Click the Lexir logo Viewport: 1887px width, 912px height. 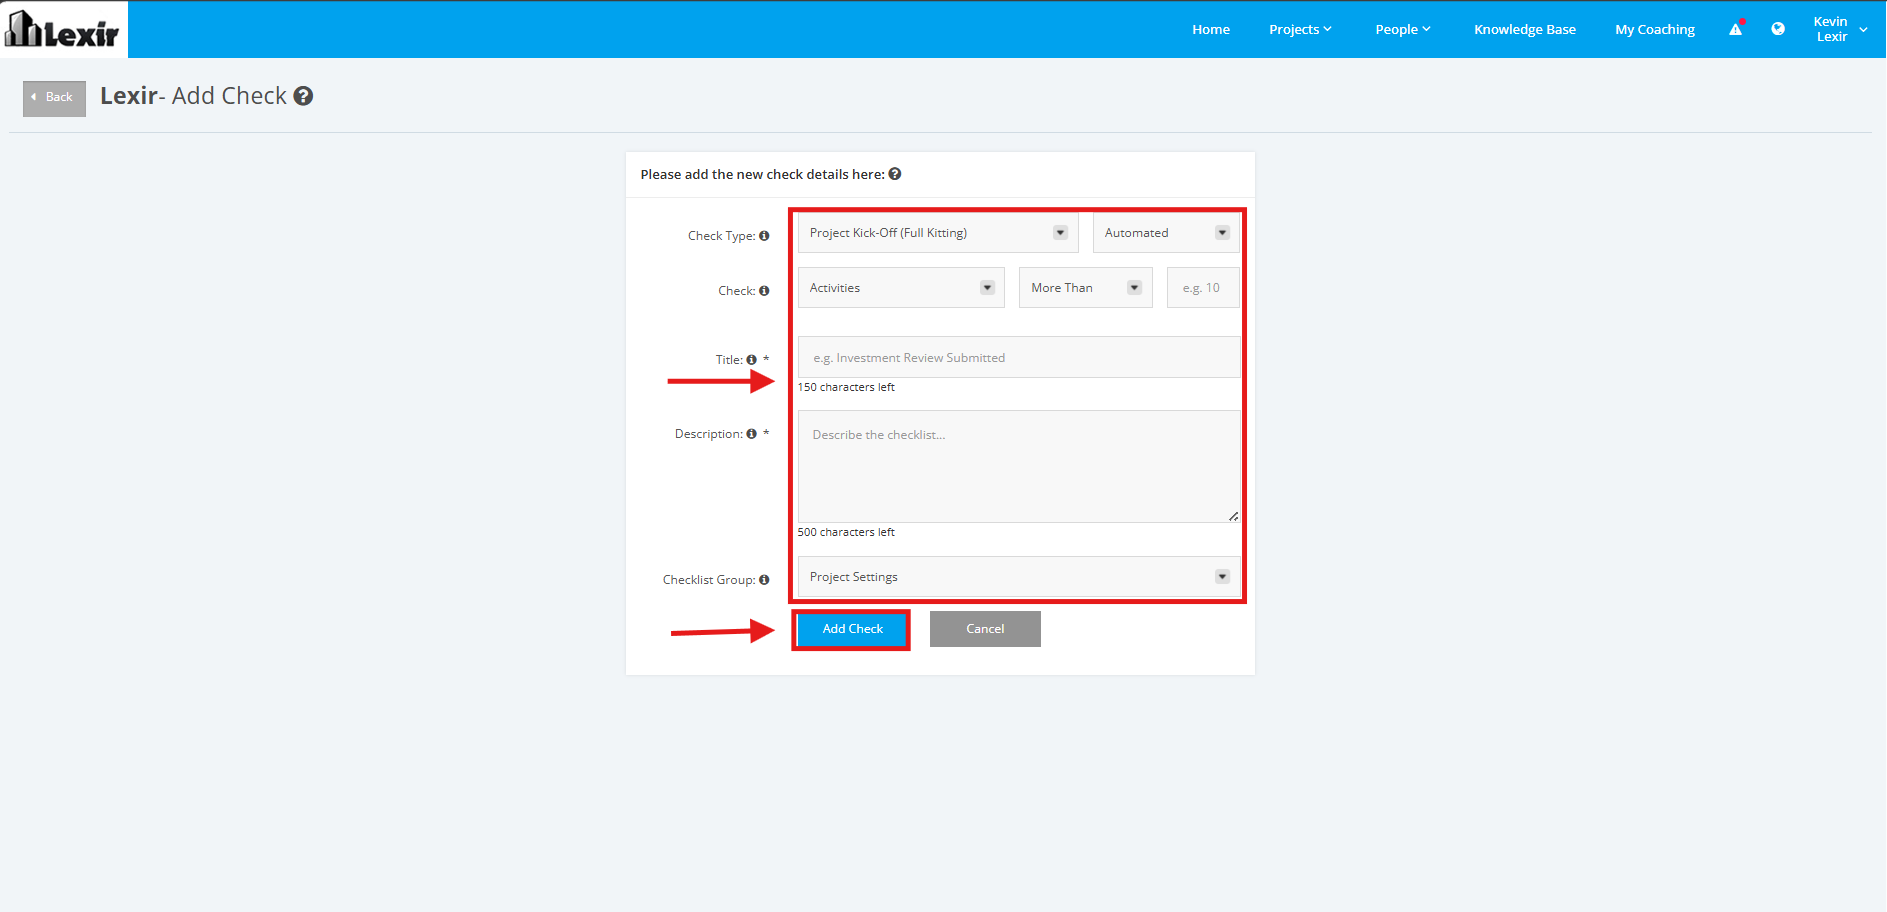(63, 29)
